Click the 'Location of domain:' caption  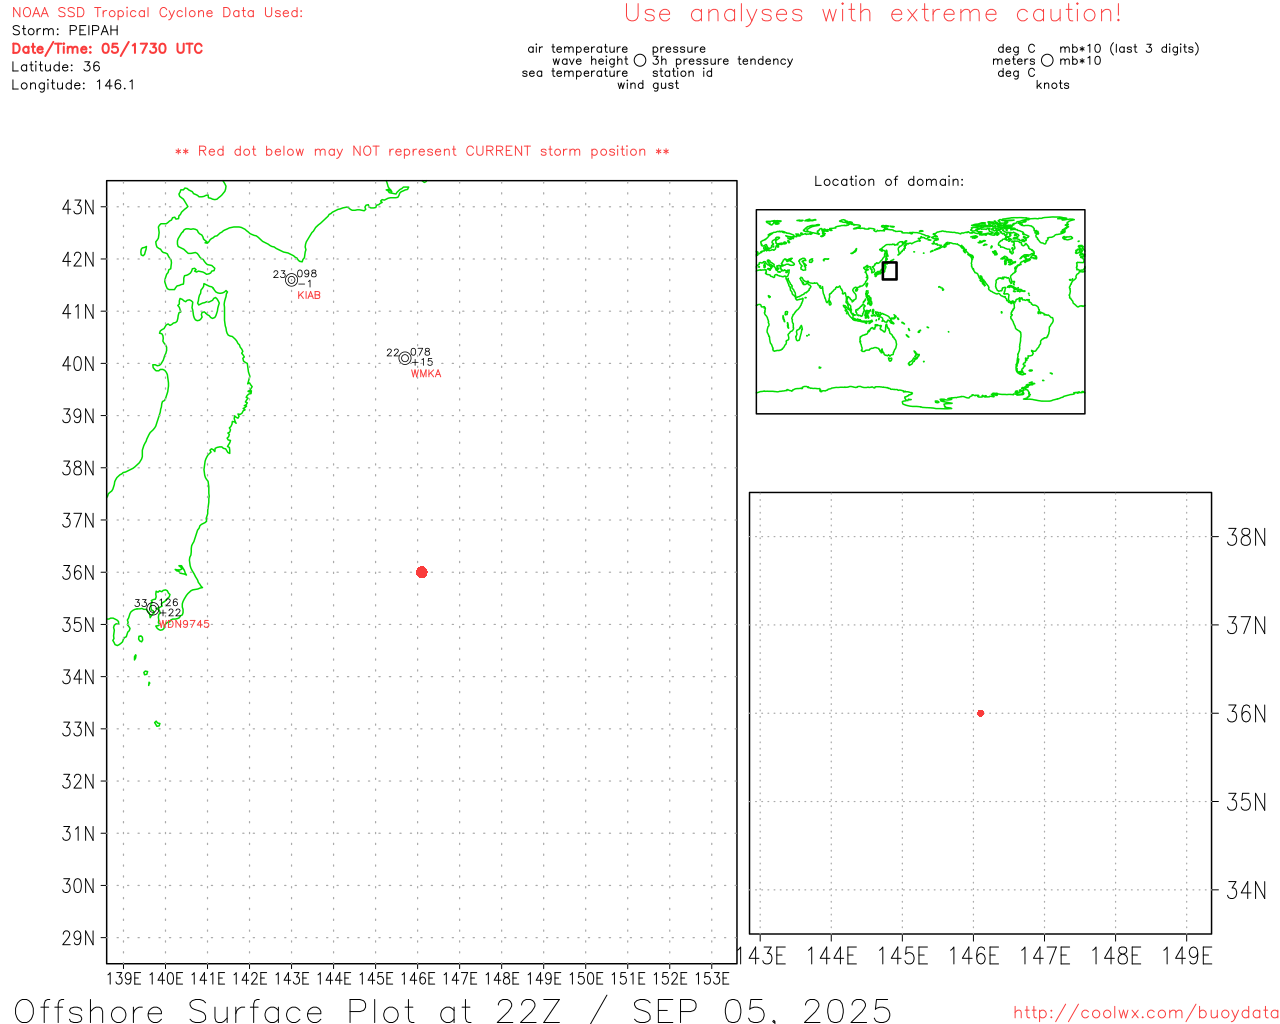[x=889, y=181]
